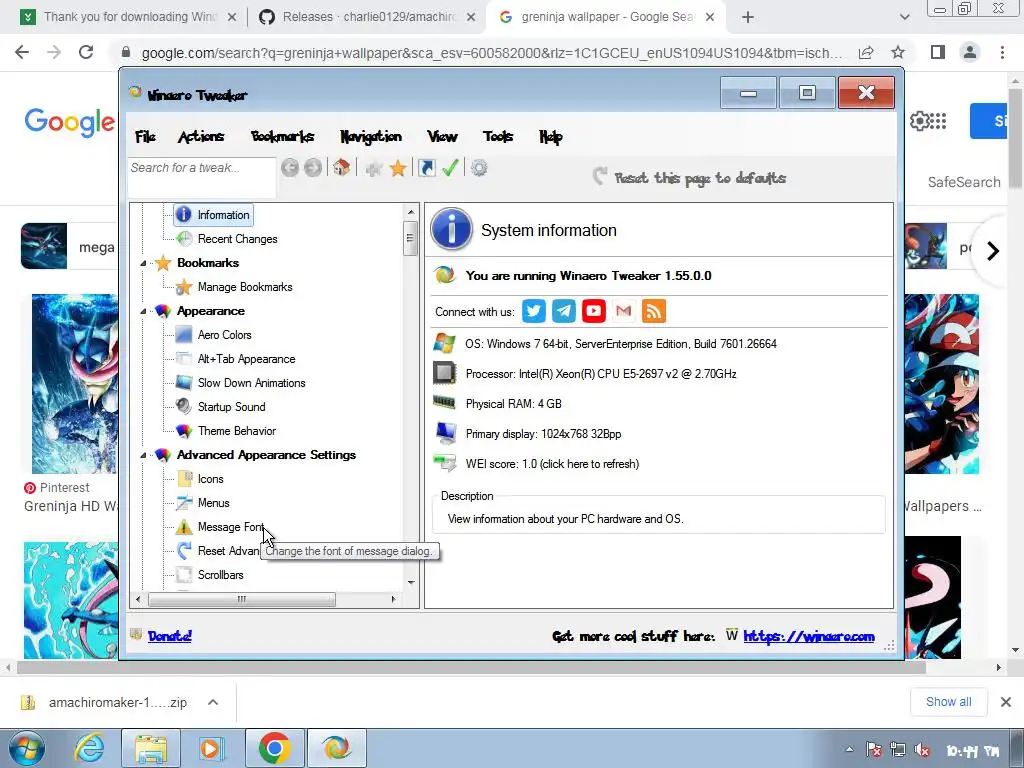The height and width of the screenshot is (768, 1024).
Task: Click the large System information icon
Action: click(x=451, y=229)
